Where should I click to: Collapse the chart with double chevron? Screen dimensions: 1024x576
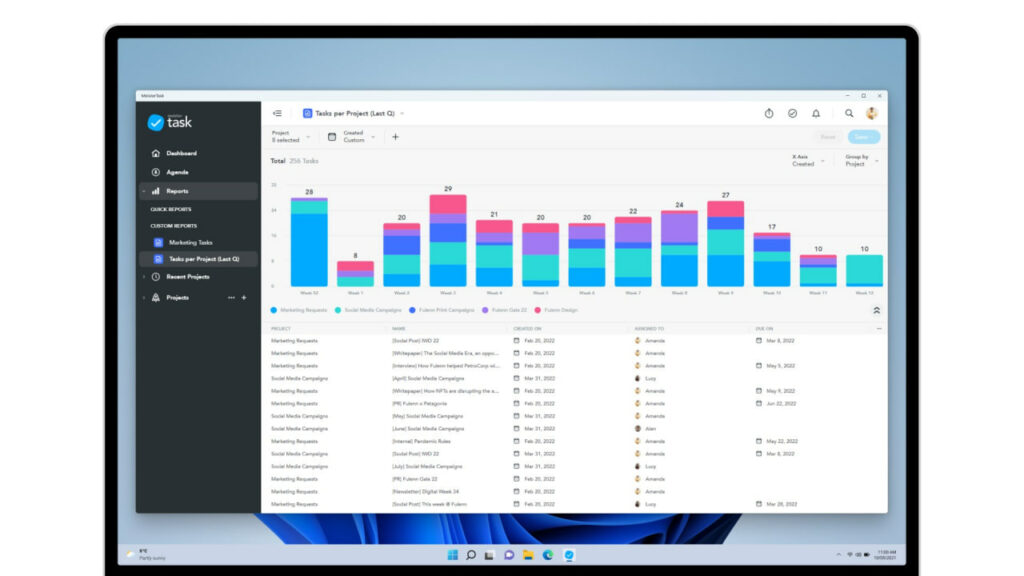pos(876,310)
